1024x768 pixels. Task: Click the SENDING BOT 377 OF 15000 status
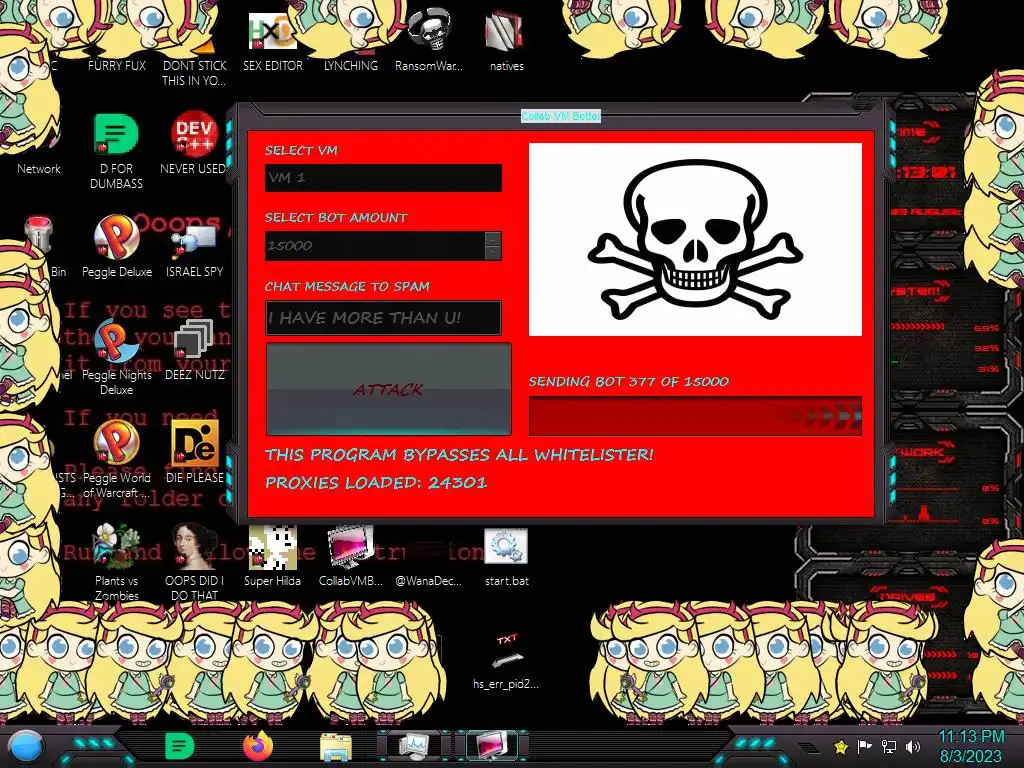click(628, 381)
